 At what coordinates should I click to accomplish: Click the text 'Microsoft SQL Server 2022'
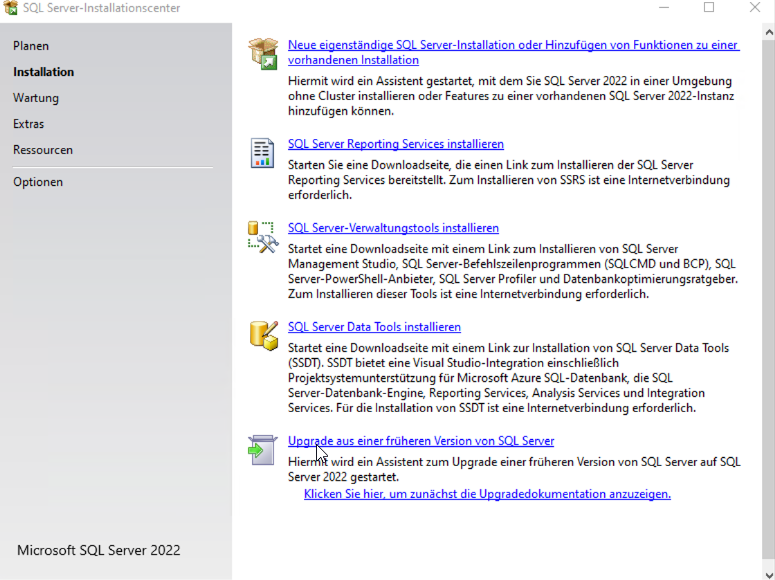[x=99, y=550]
